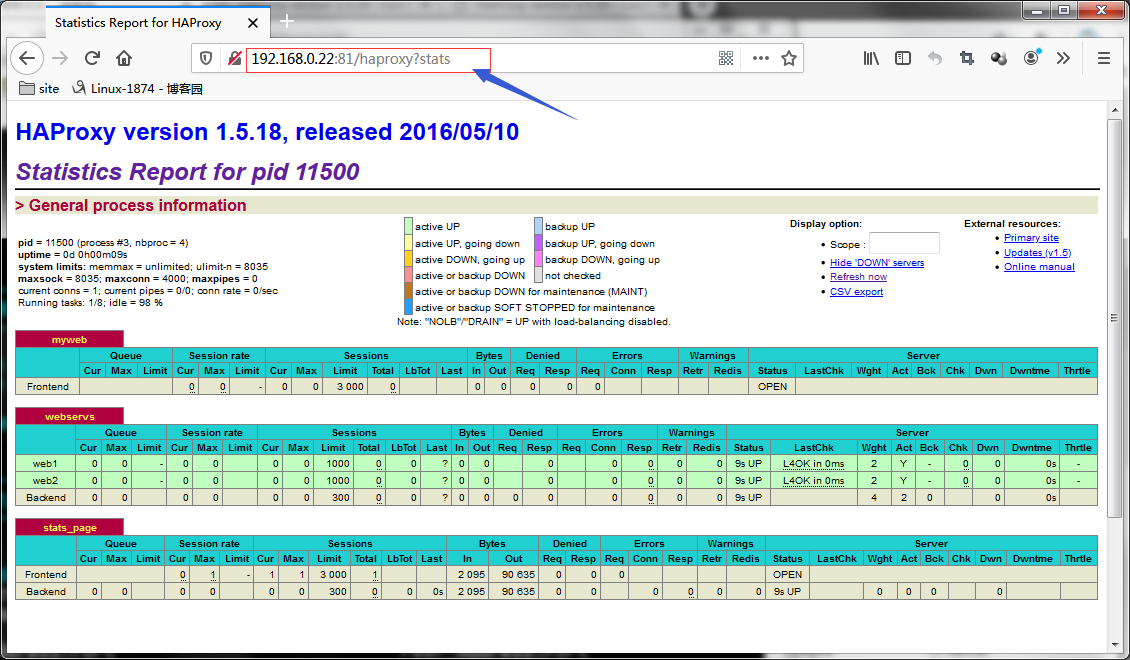Open the Firefox account avatar icon

pos(1031,58)
